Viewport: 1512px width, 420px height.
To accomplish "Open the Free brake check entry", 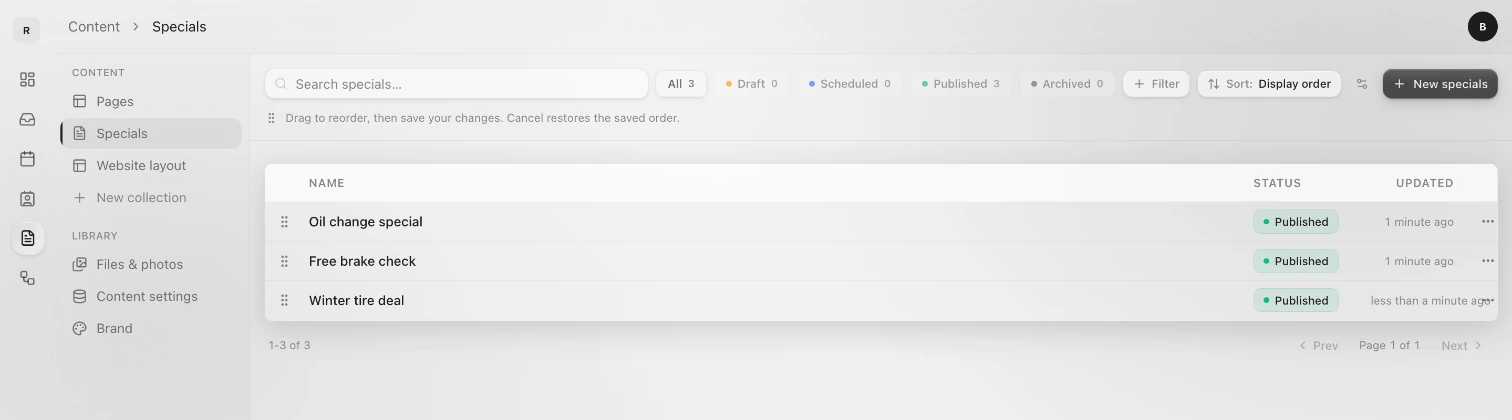I will click(x=362, y=261).
